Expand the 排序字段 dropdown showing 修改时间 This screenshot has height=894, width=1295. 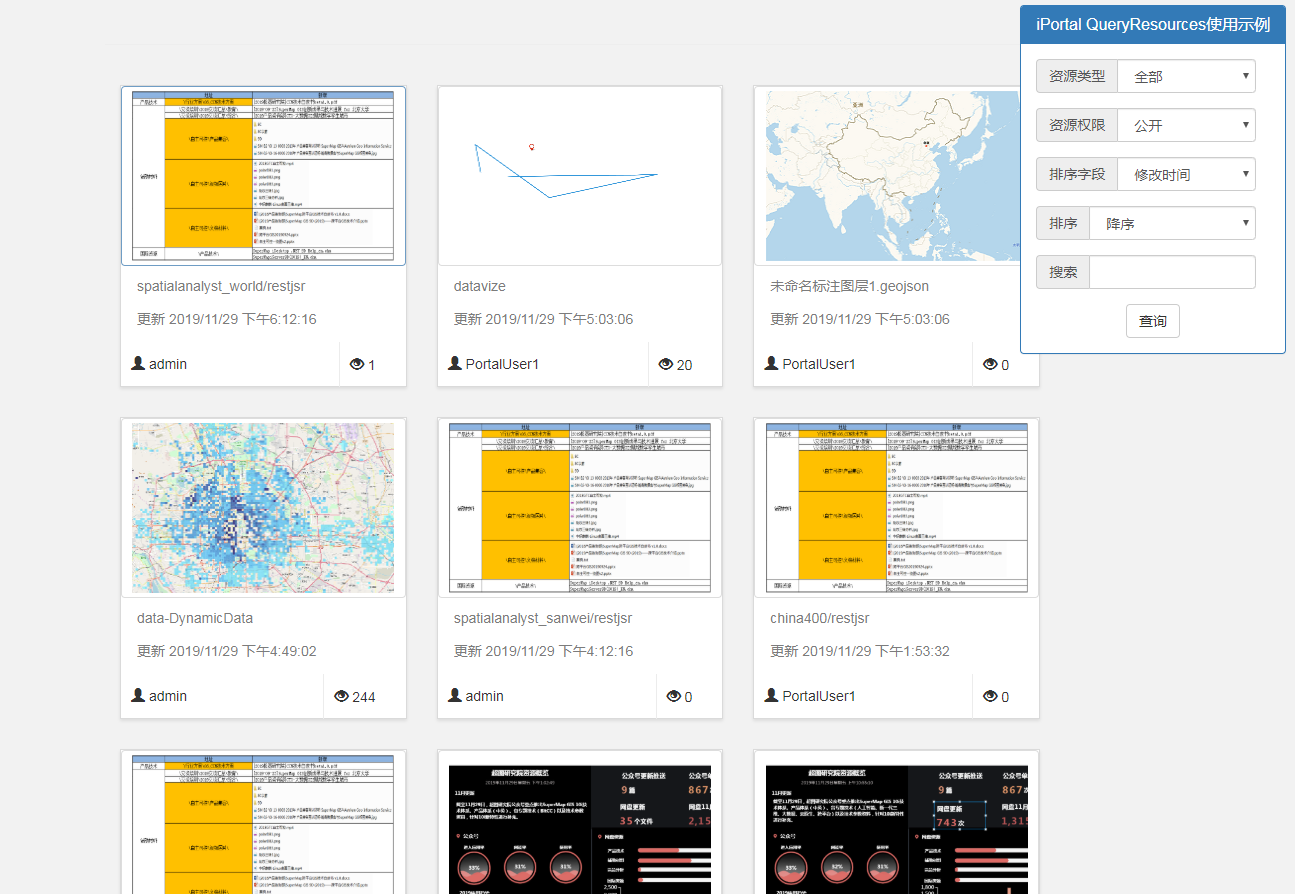point(1186,174)
